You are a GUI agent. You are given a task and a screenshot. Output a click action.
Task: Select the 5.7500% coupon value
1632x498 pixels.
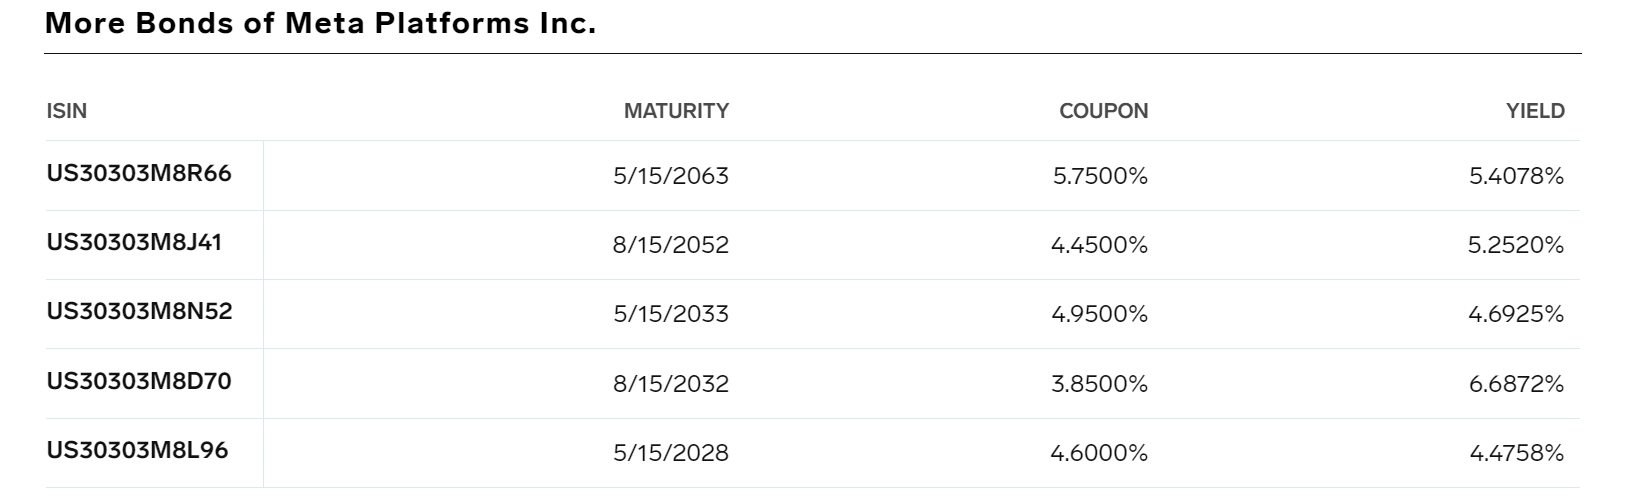coord(1100,176)
